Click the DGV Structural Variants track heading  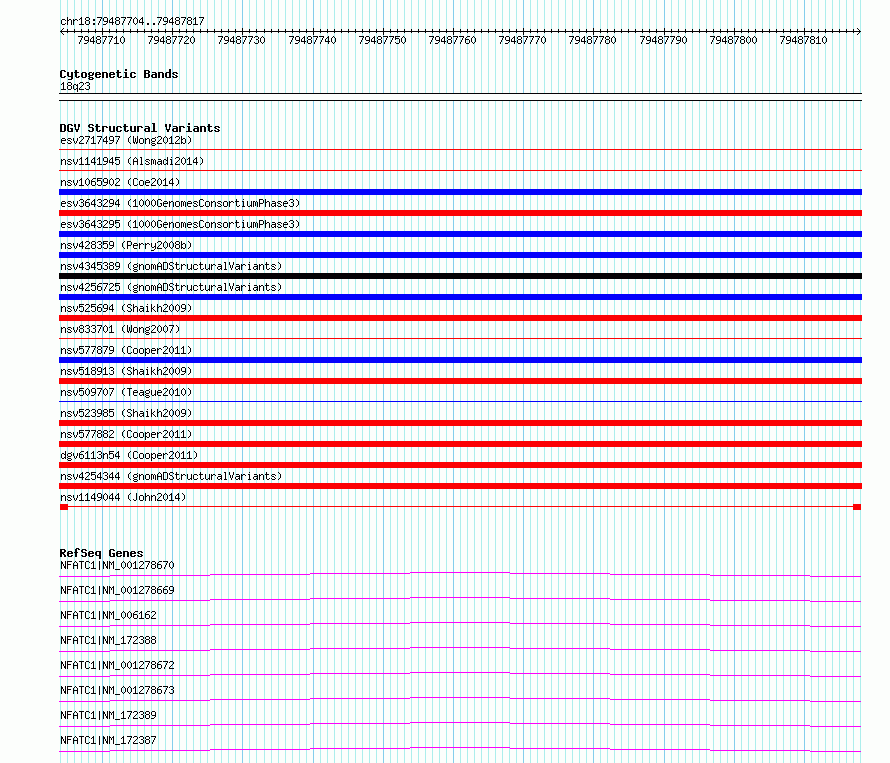tap(140, 128)
